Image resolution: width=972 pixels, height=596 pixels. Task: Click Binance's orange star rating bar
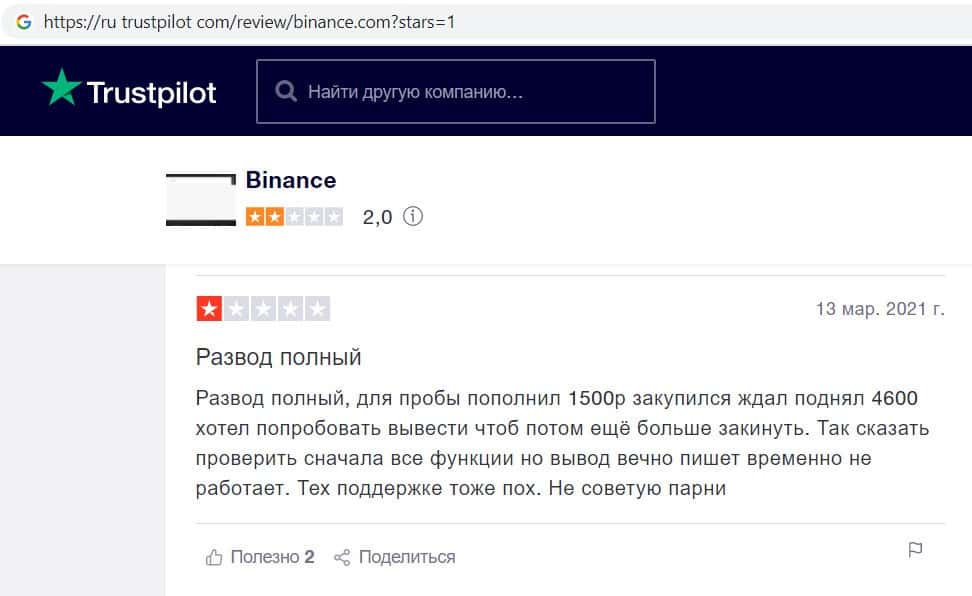[294, 216]
